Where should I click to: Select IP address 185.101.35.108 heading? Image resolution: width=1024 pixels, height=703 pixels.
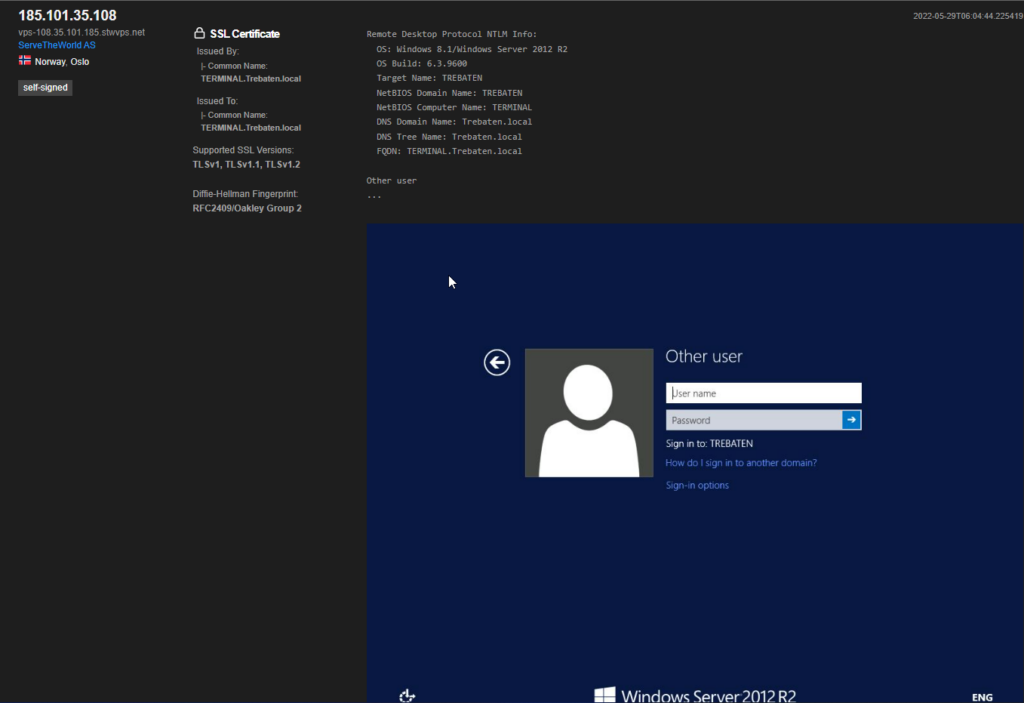pos(67,16)
